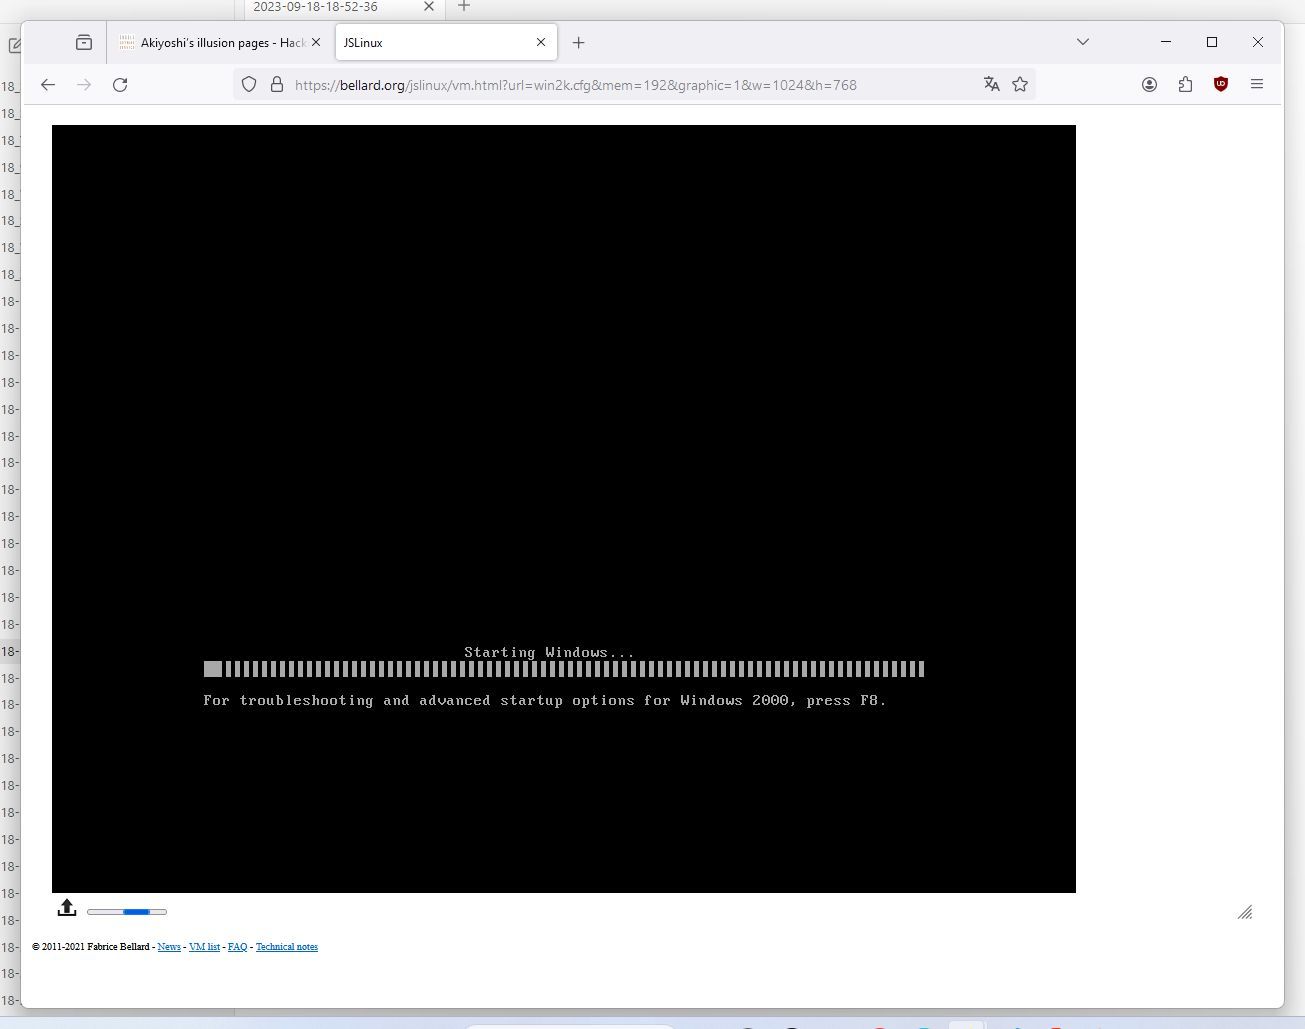Minimize the Firefox window
Image resolution: width=1305 pixels, height=1029 pixels.
[x=1166, y=42]
